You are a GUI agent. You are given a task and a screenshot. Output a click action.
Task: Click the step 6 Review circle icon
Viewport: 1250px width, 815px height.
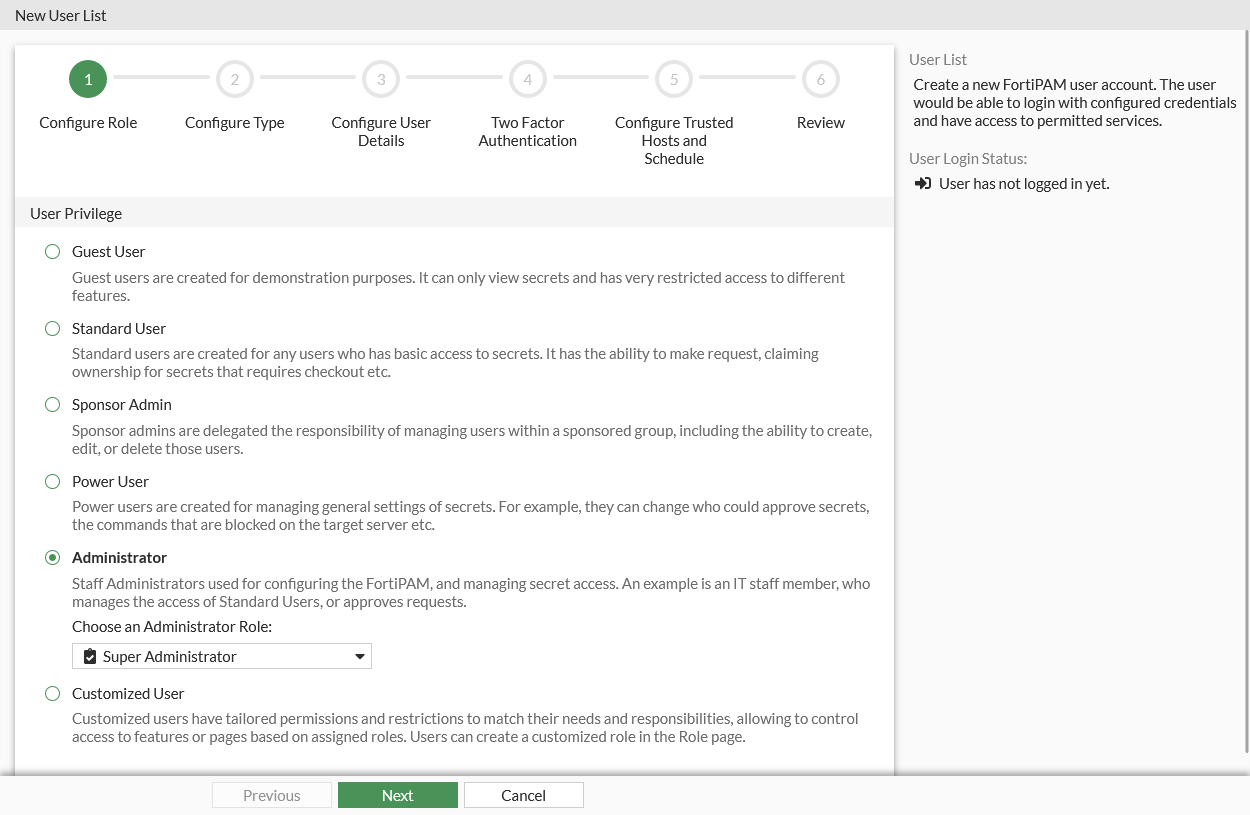click(x=820, y=79)
